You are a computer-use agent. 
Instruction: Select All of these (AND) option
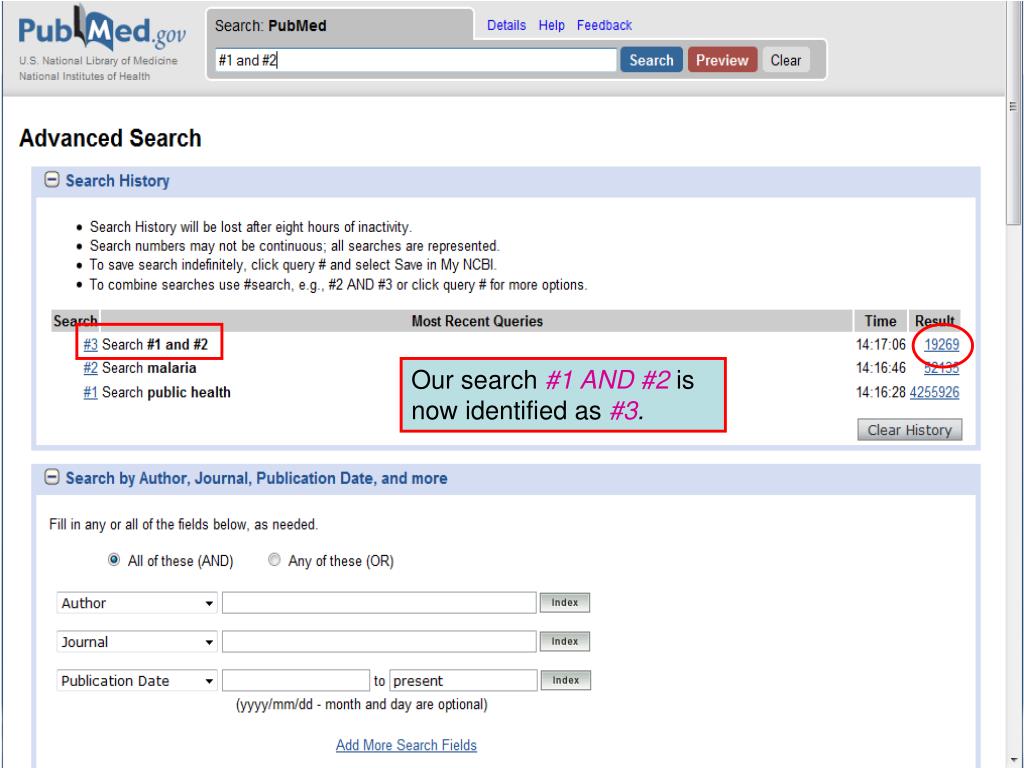click(114, 560)
